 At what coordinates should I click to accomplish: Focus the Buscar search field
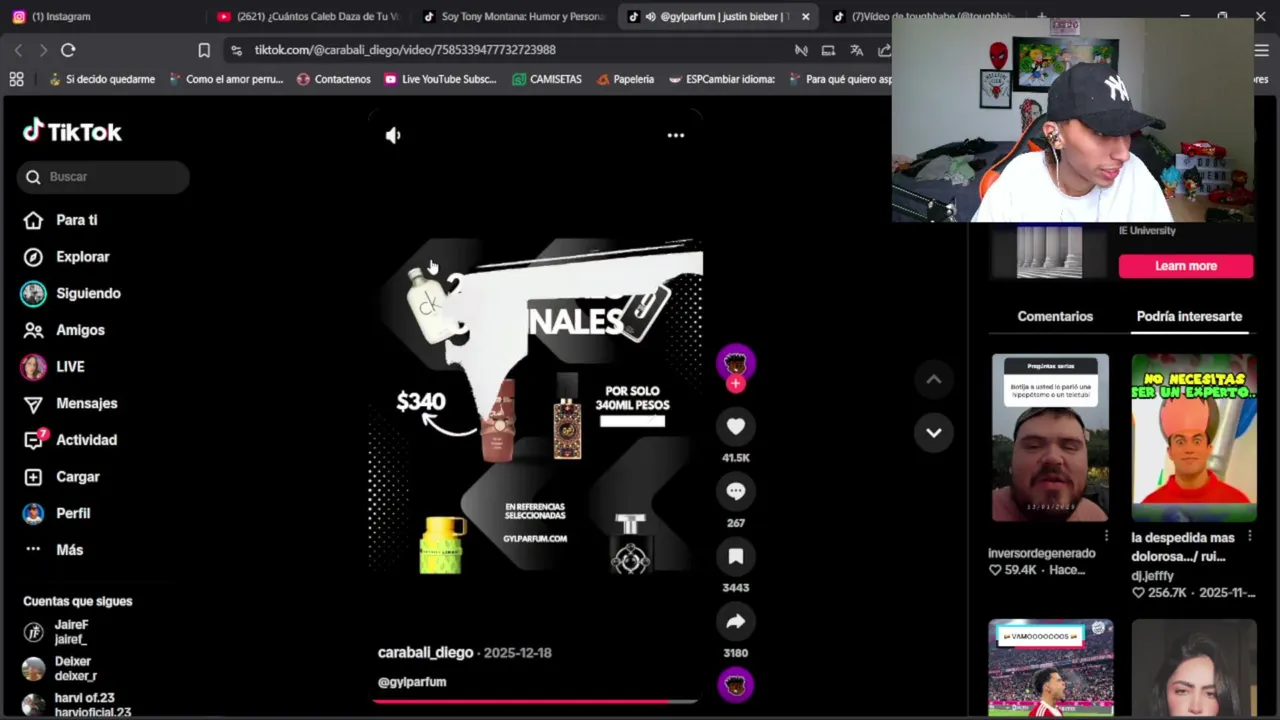tap(103, 177)
